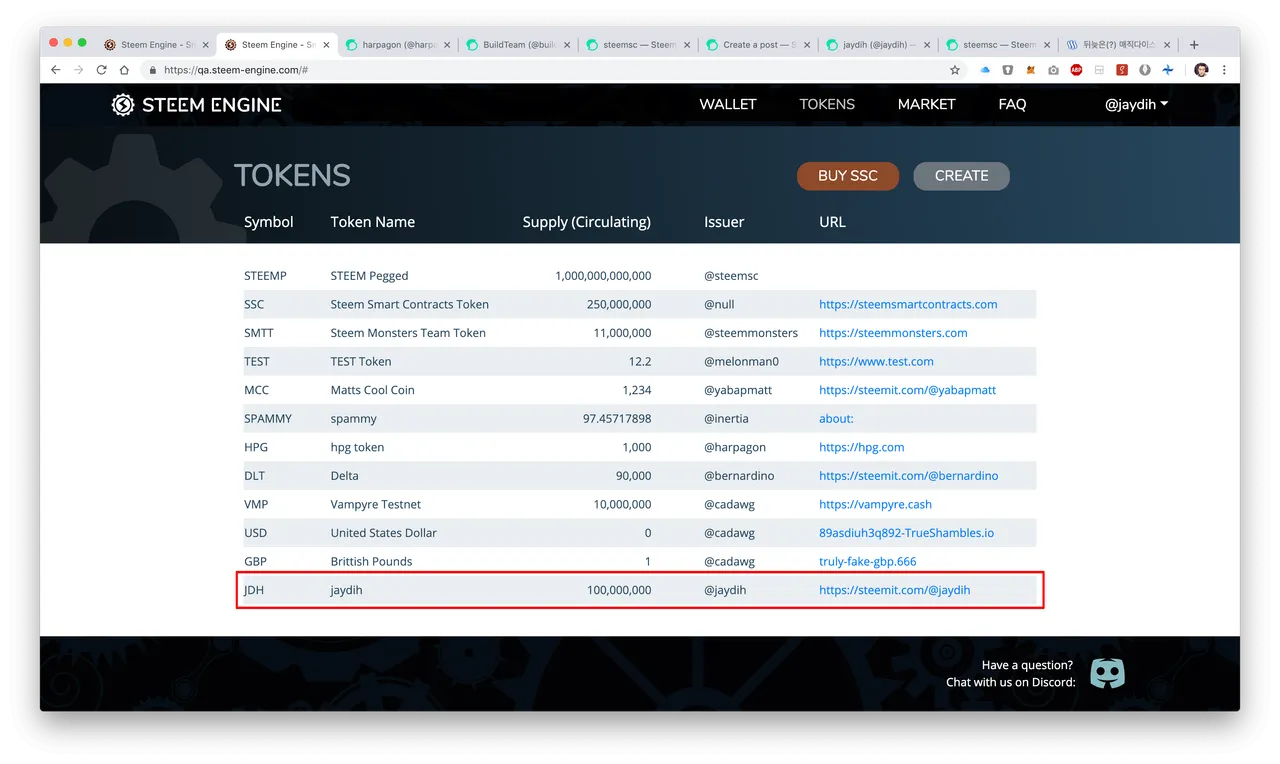The image size is (1280, 764).
Task: Click the address bar URL field
Action: click(x=540, y=70)
